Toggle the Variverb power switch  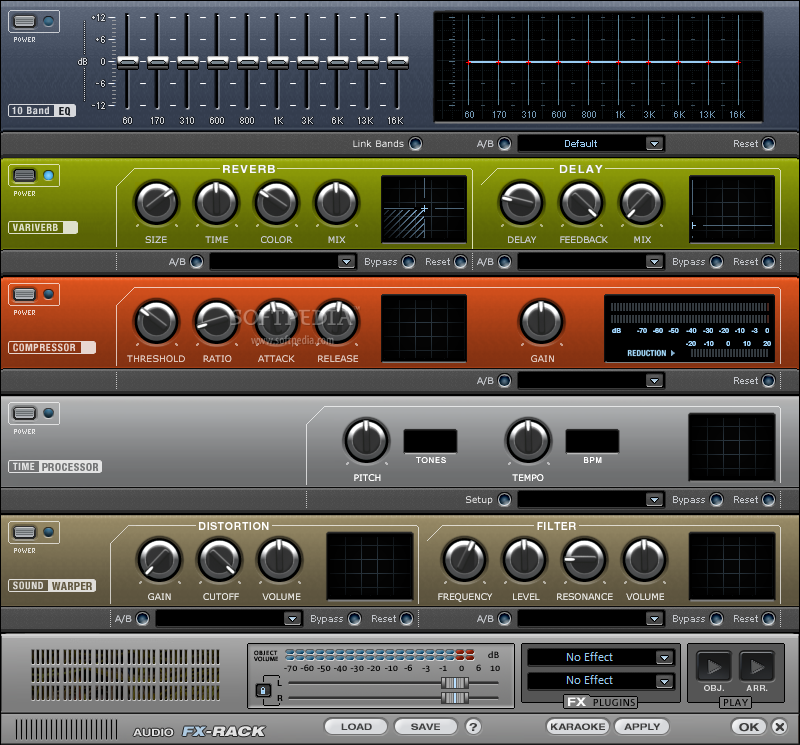pos(24,176)
